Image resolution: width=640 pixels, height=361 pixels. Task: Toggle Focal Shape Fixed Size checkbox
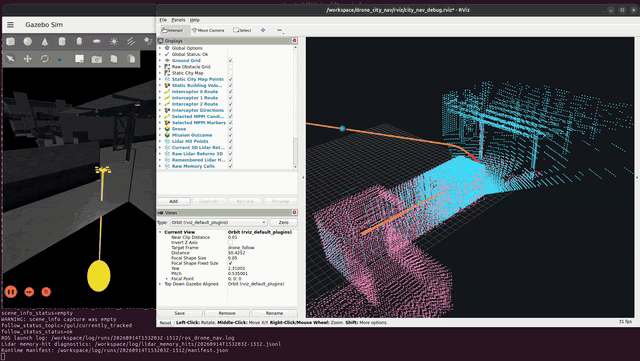coord(231,263)
